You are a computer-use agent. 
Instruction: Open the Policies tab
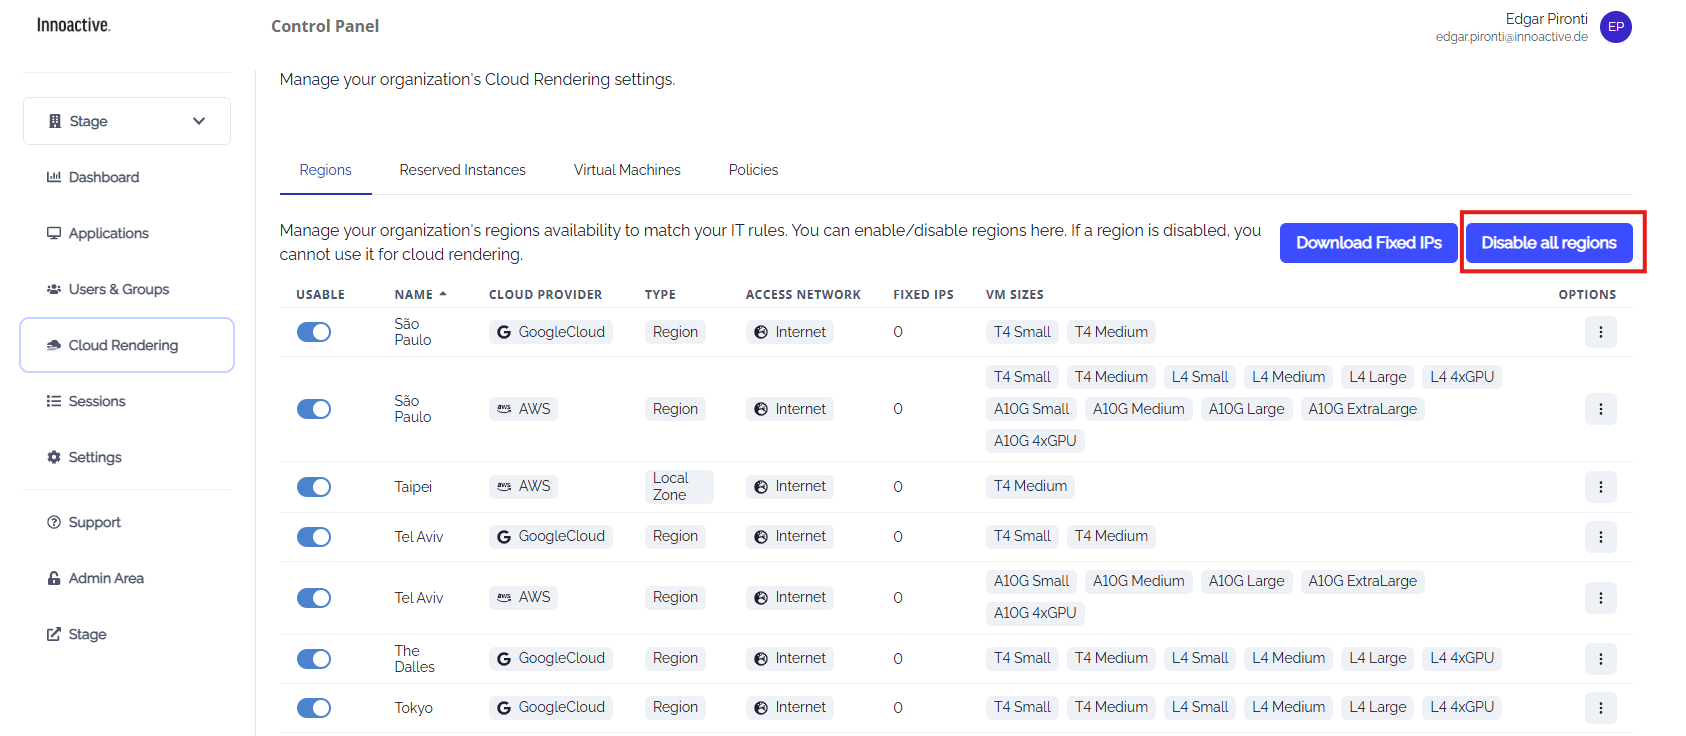(x=753, y=170)
